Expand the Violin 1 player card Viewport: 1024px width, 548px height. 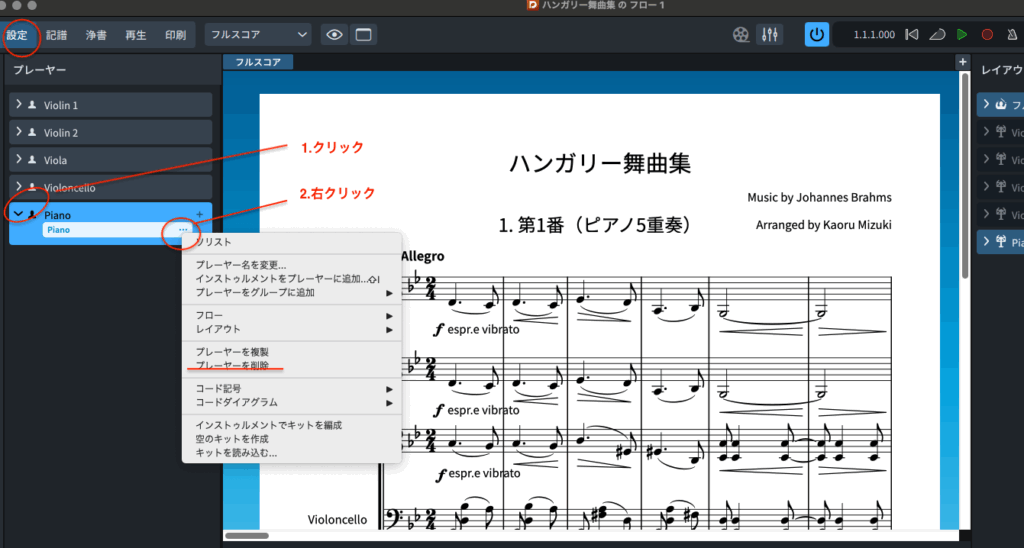tap(19, 105)
